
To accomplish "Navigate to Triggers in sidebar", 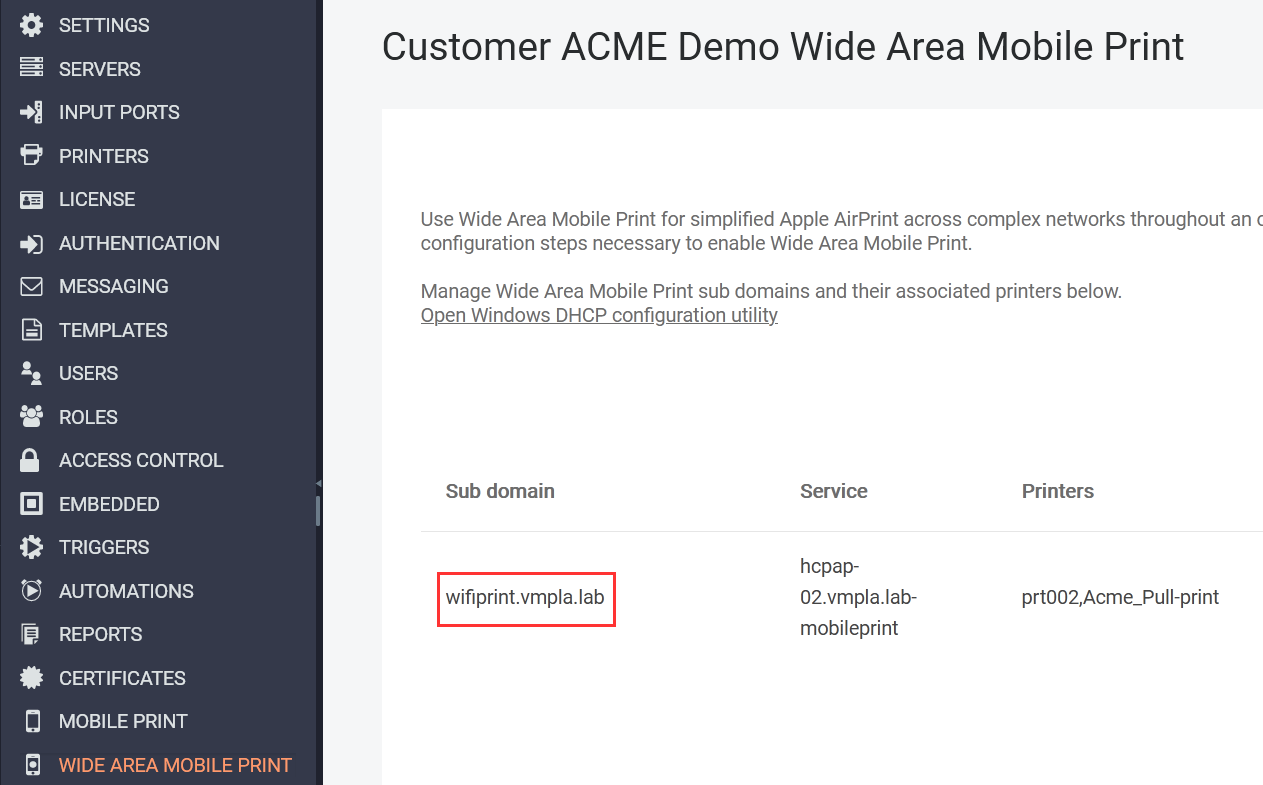I will [104, 547].
